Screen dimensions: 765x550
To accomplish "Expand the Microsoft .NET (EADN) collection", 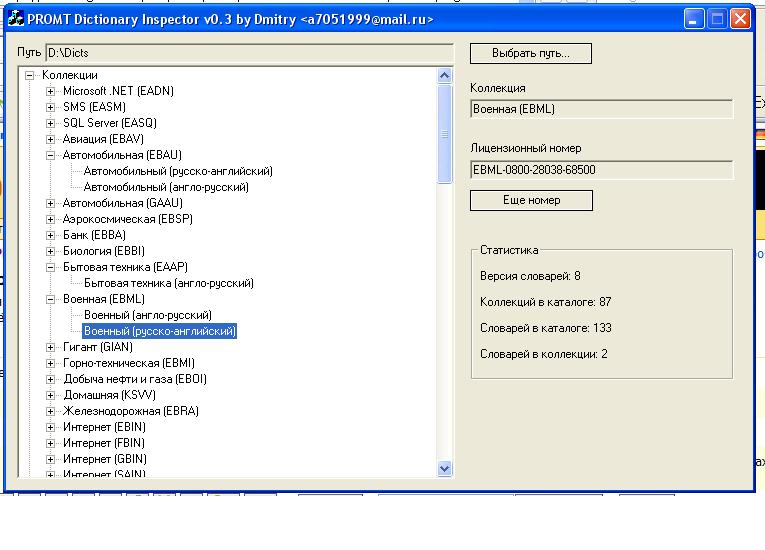I will pyautogui.click(x=50, y=91).
